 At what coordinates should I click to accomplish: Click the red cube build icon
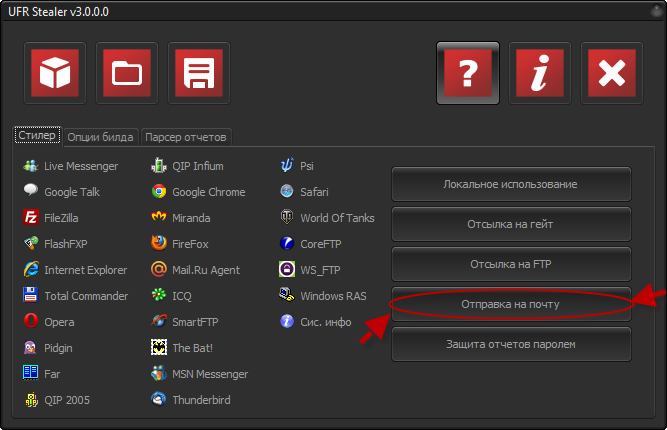point(55,73)
